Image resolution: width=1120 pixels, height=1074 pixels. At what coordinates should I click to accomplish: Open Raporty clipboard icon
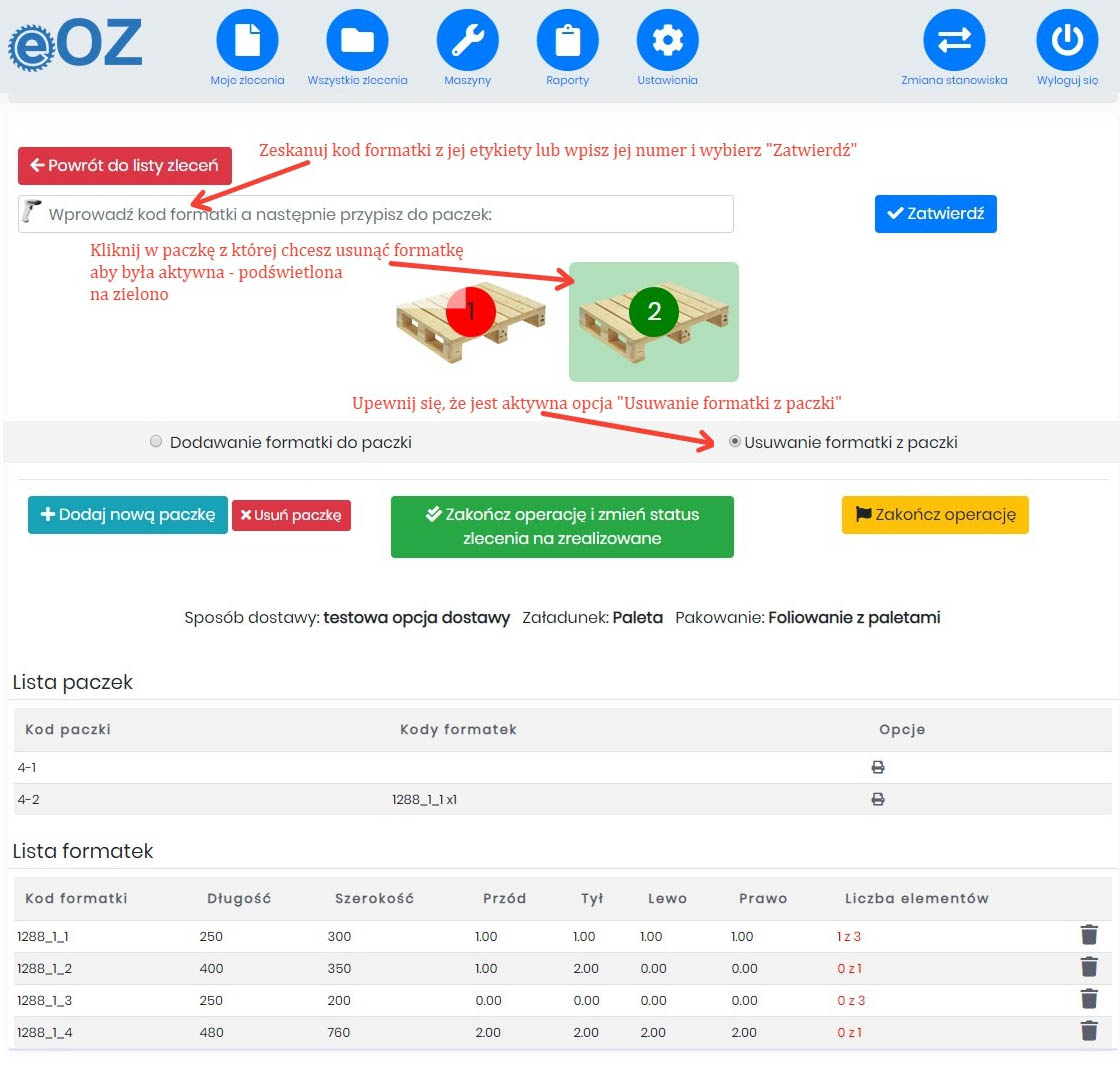(567, 41)
